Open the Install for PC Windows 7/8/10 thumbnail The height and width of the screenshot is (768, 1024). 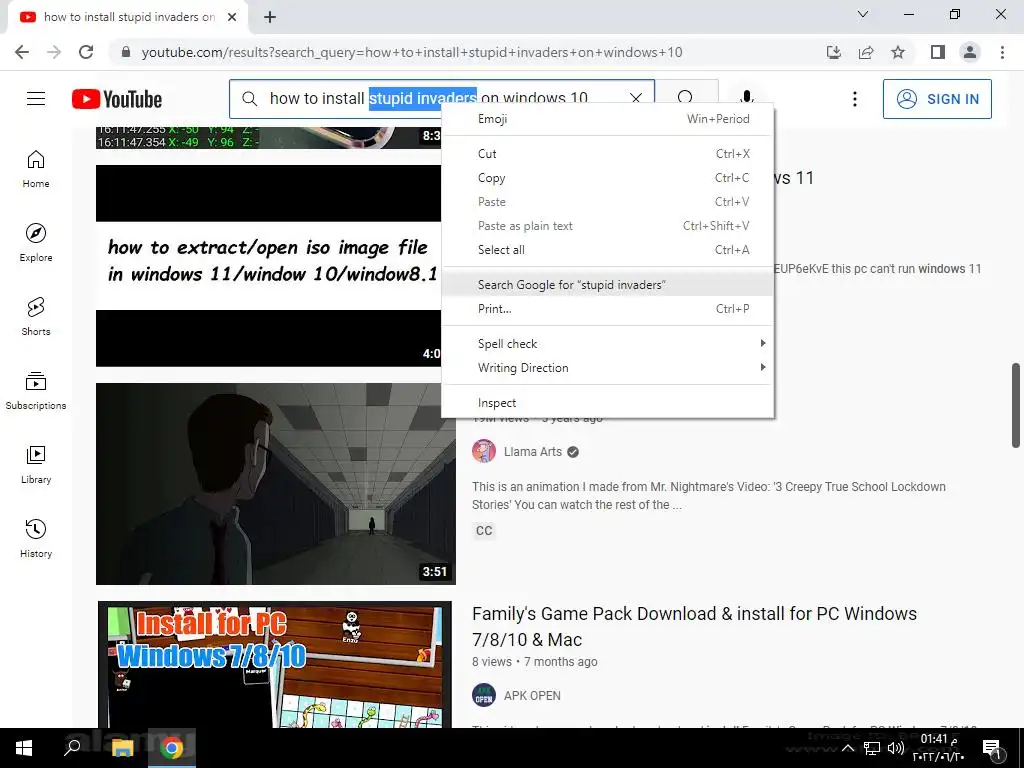click(275, 665)
